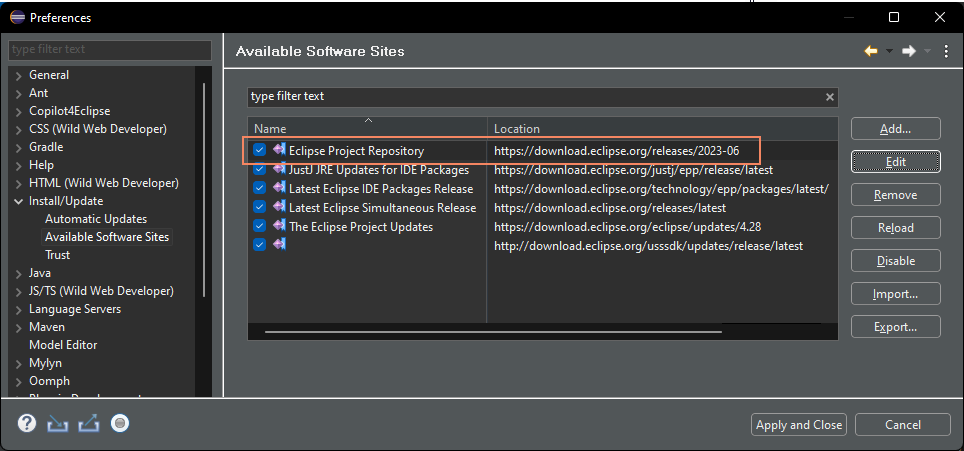
Task: Expand the Help tree node
Action: click(18, 165)
